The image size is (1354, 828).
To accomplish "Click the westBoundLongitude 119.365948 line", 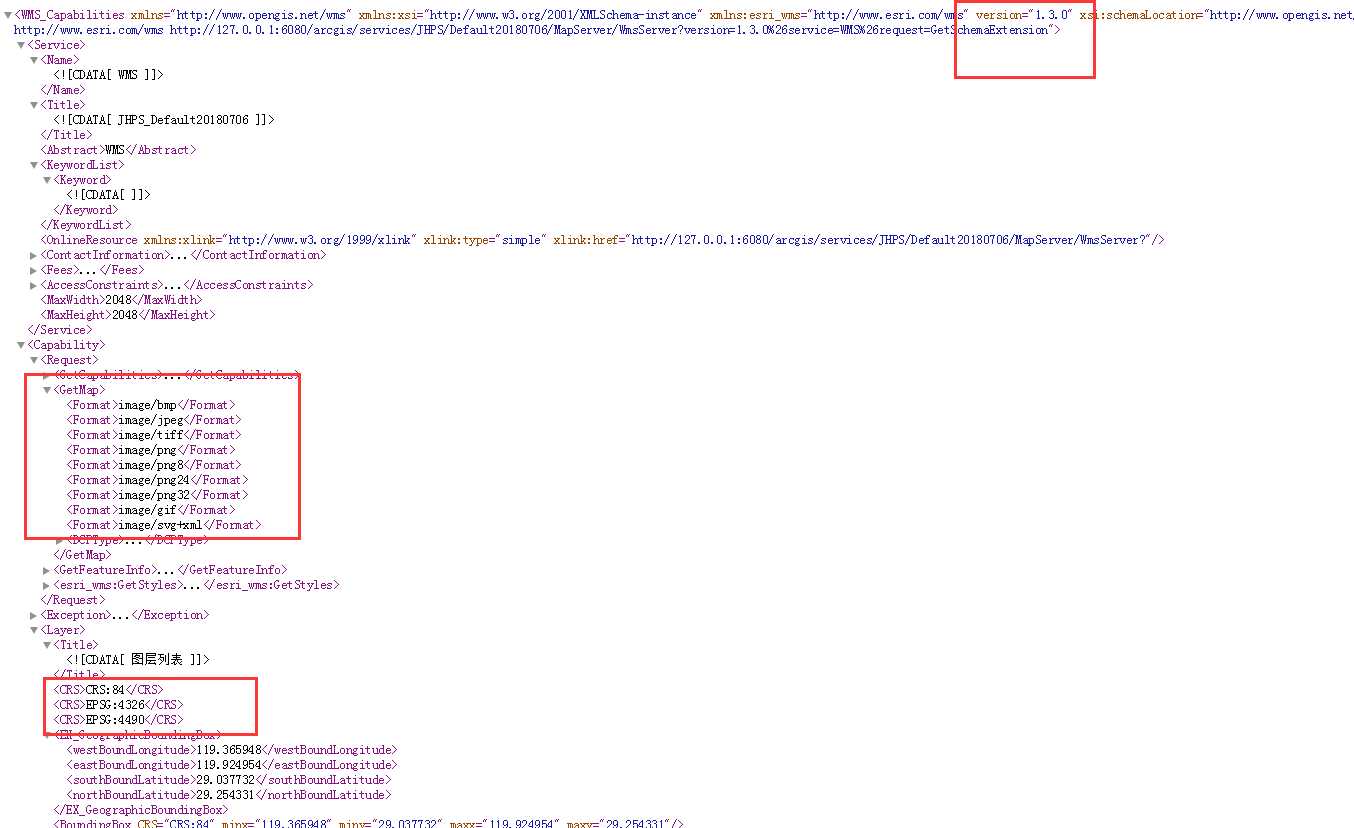I will 232,750.
